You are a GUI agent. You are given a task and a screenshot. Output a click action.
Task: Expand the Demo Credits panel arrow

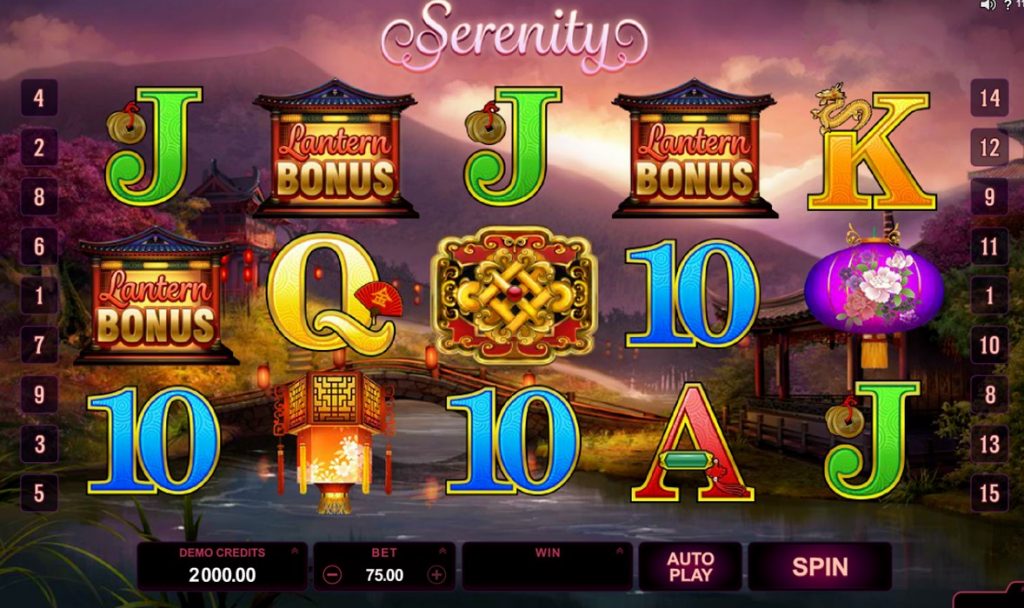[x=295, y=551]
